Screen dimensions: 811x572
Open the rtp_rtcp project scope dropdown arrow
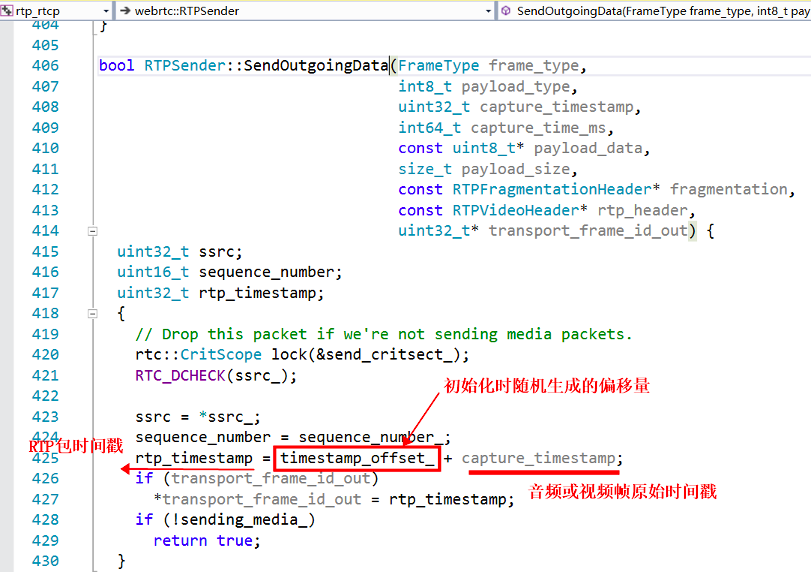pyautogui.click(x=105, y=11)
